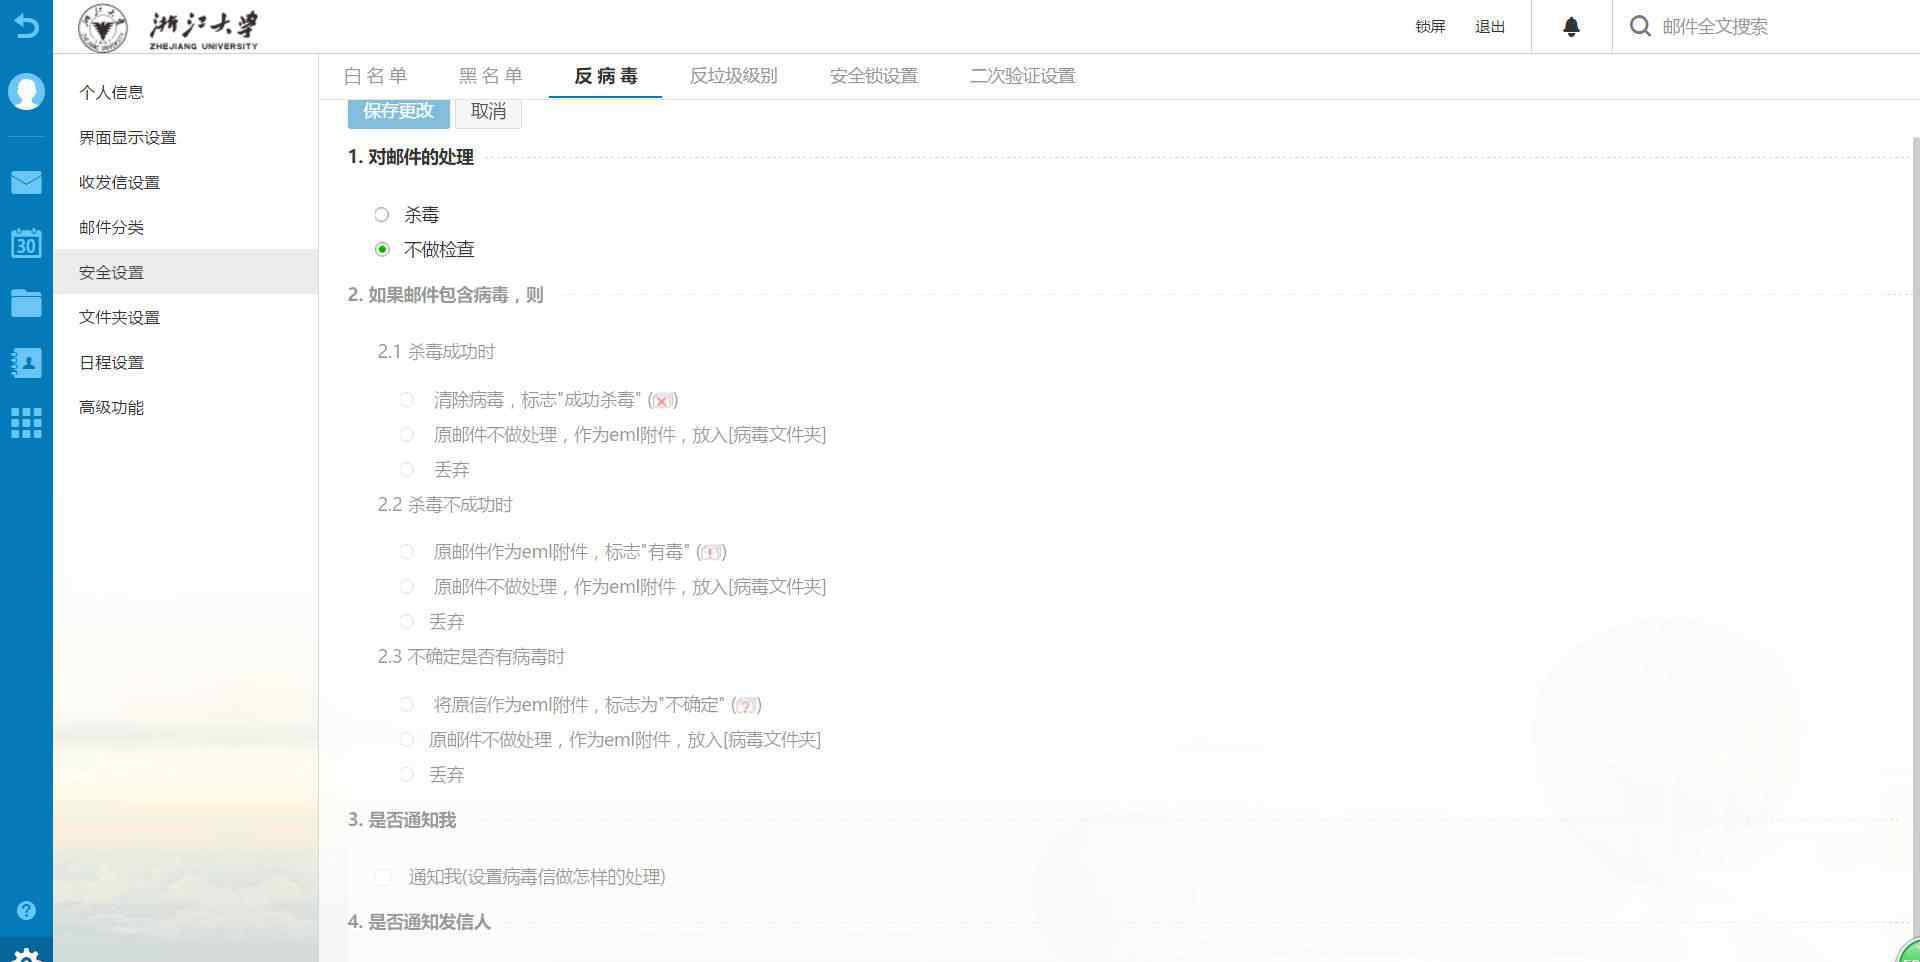Tick the 通知我 checkbox
The height and width of the screenshot is (962, 1920).
382,877
